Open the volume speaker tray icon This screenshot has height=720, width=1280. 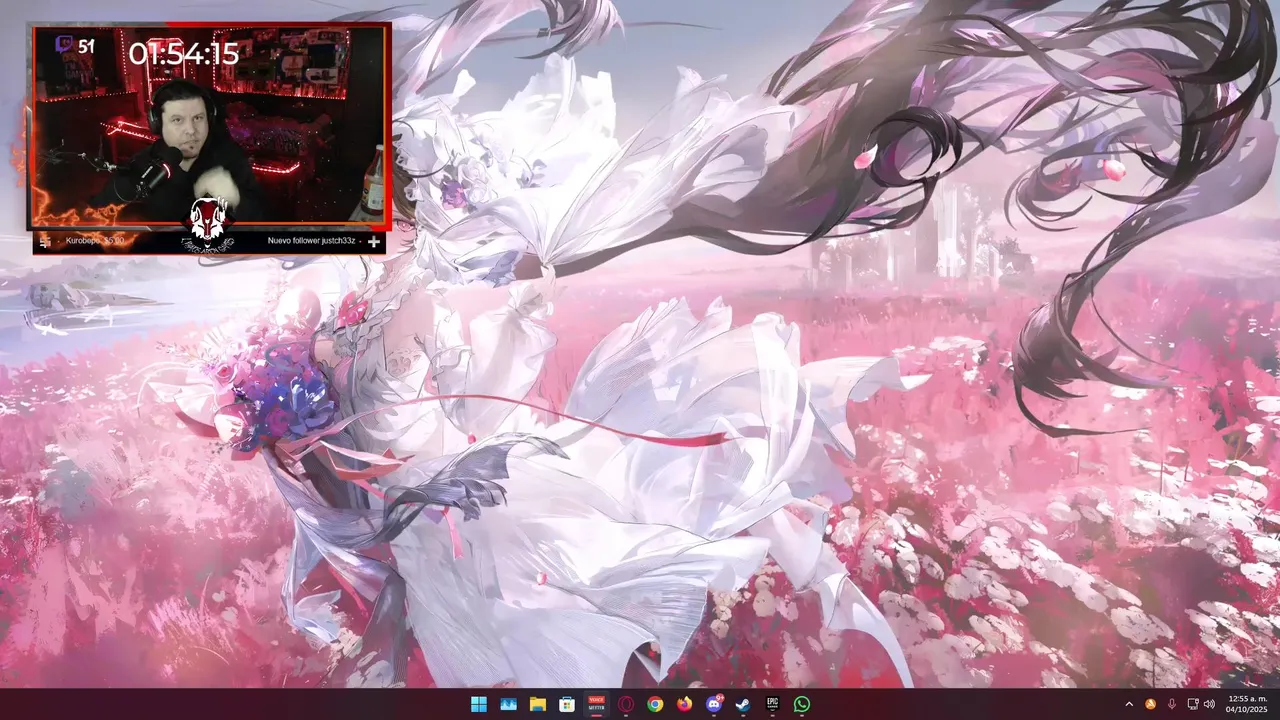tap(1209, 704)
